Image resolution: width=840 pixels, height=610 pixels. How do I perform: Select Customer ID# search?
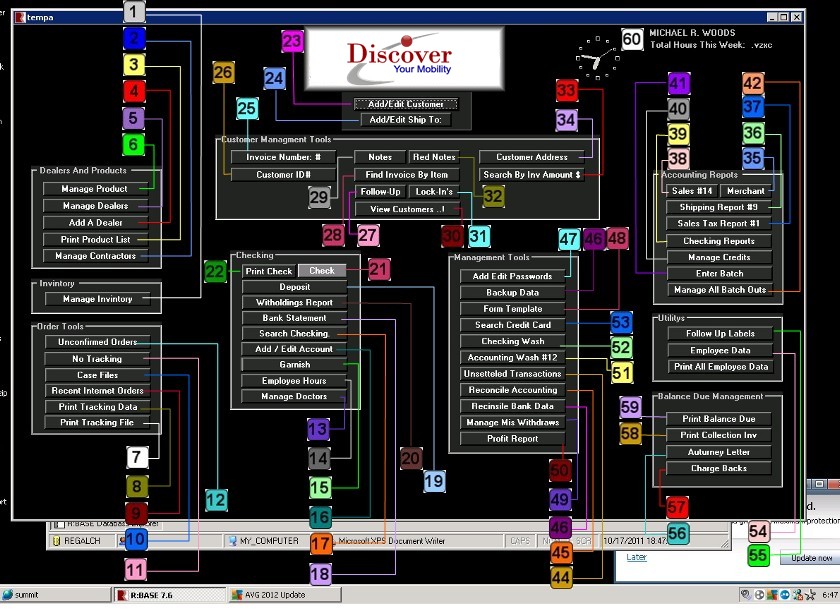click(283, 175)
